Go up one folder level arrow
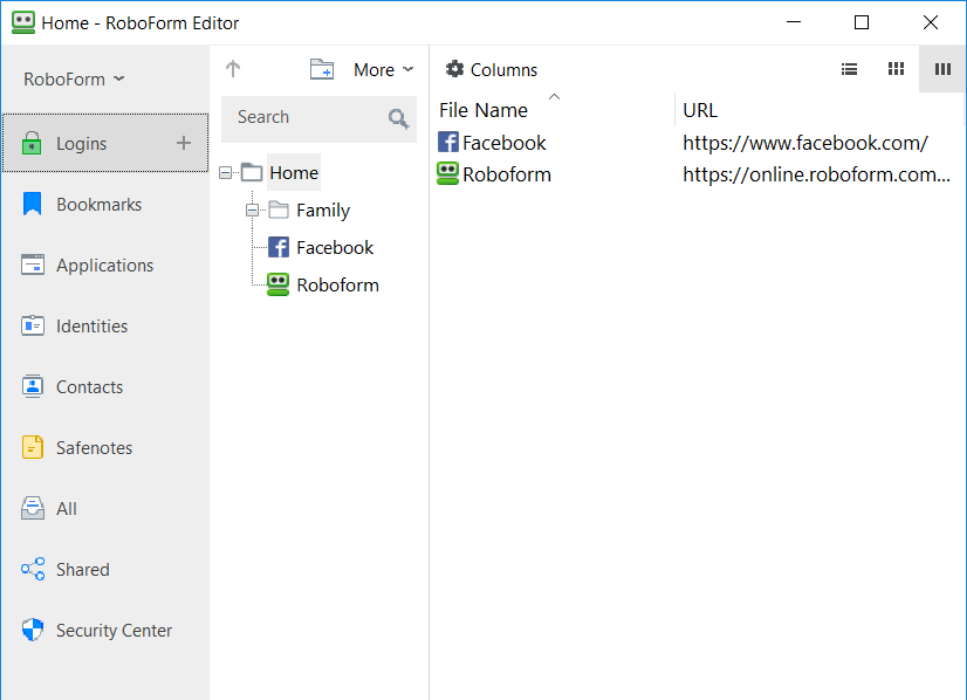Screen dimensions: 967x700 (x=232, y=68)
